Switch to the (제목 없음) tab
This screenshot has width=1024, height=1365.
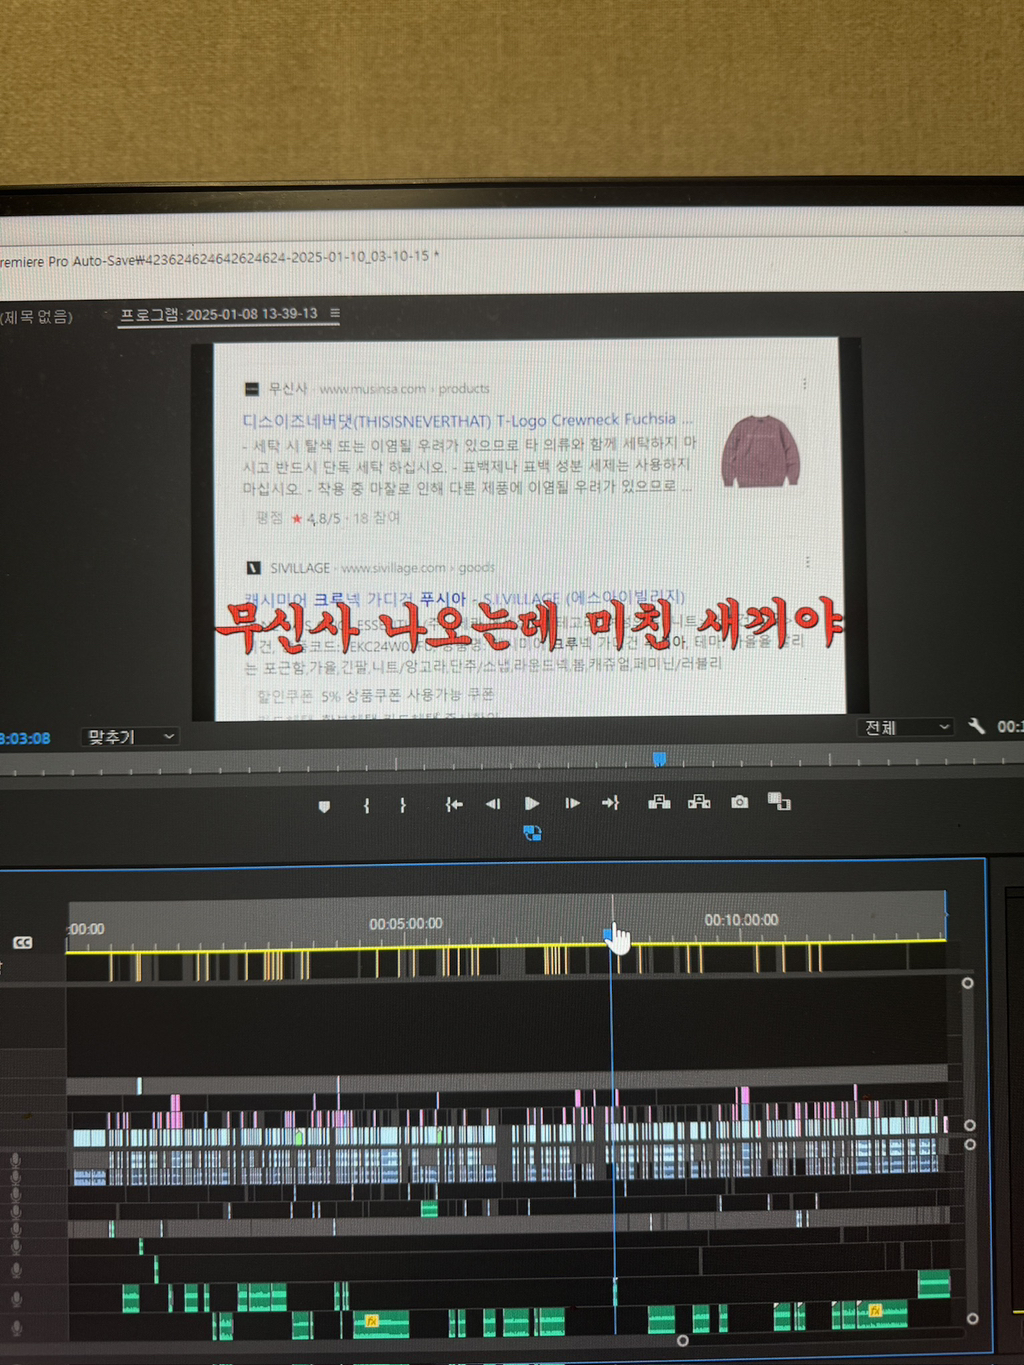(37, 317)
